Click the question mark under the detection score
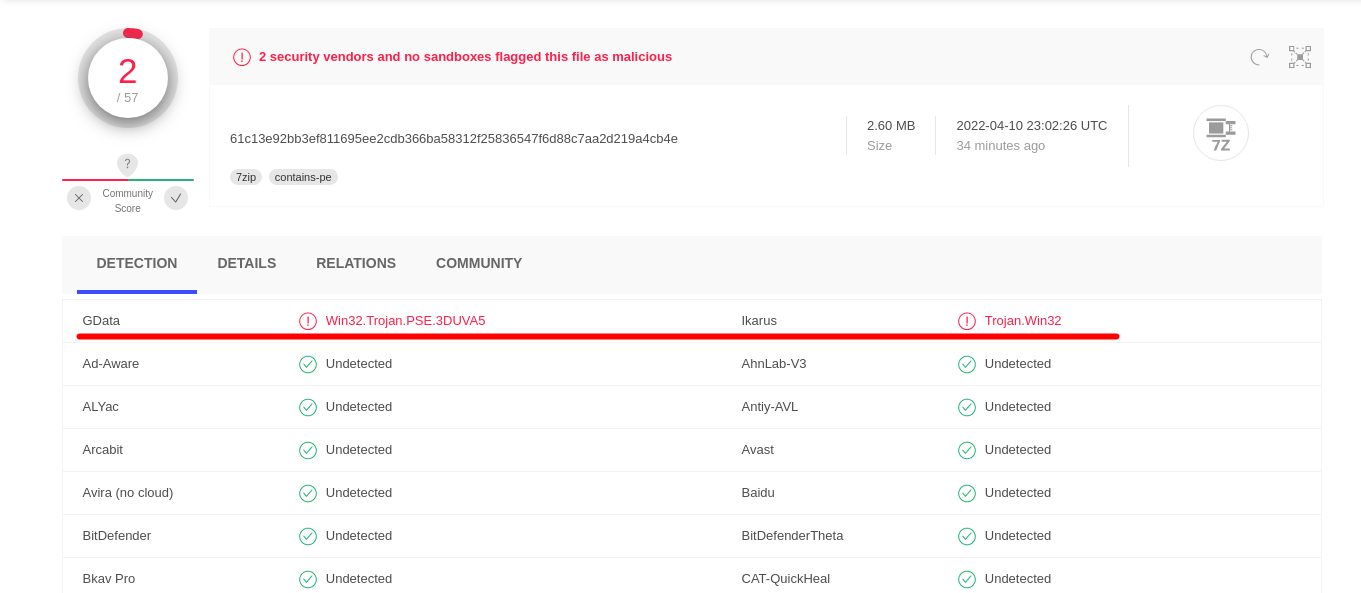1361x593 pixels. tap(127, 164)
